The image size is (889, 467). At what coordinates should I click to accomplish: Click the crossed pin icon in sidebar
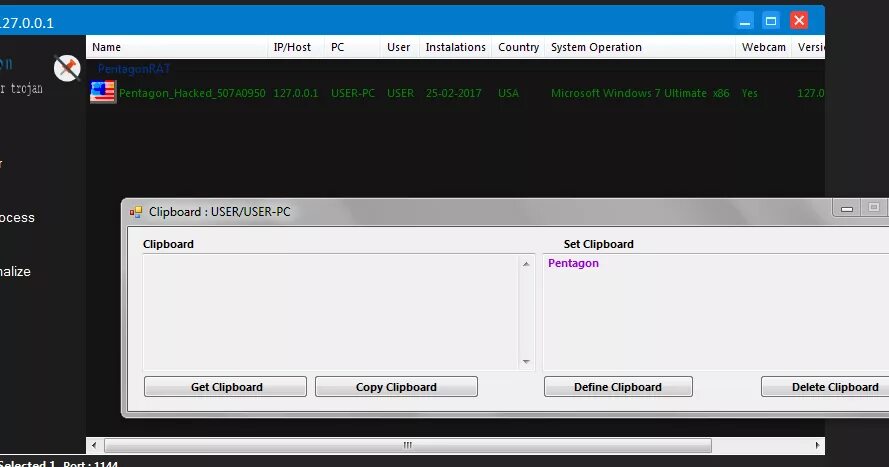coord(67,69)
